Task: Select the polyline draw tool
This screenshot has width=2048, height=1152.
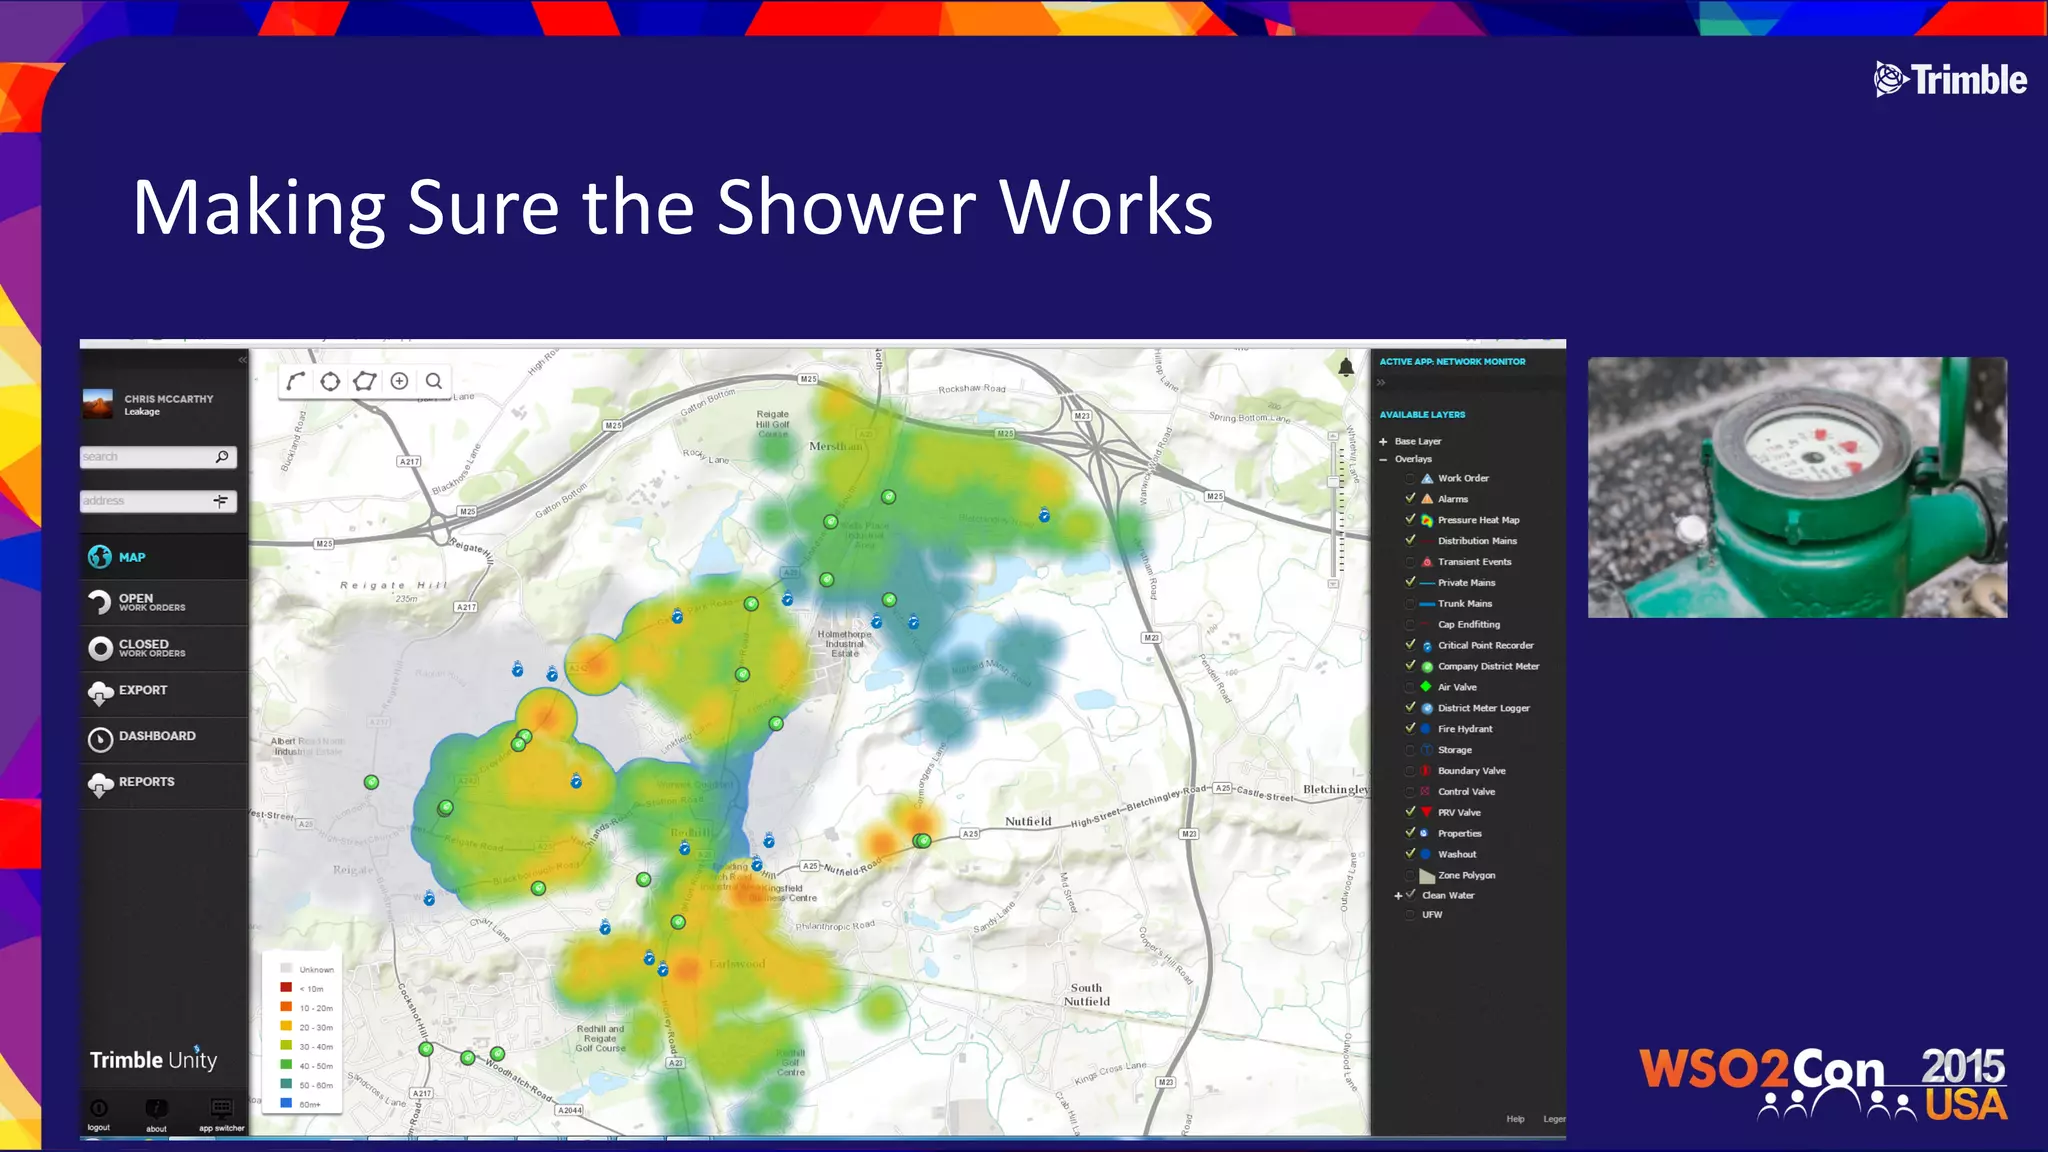Action: tap(295, 381)
